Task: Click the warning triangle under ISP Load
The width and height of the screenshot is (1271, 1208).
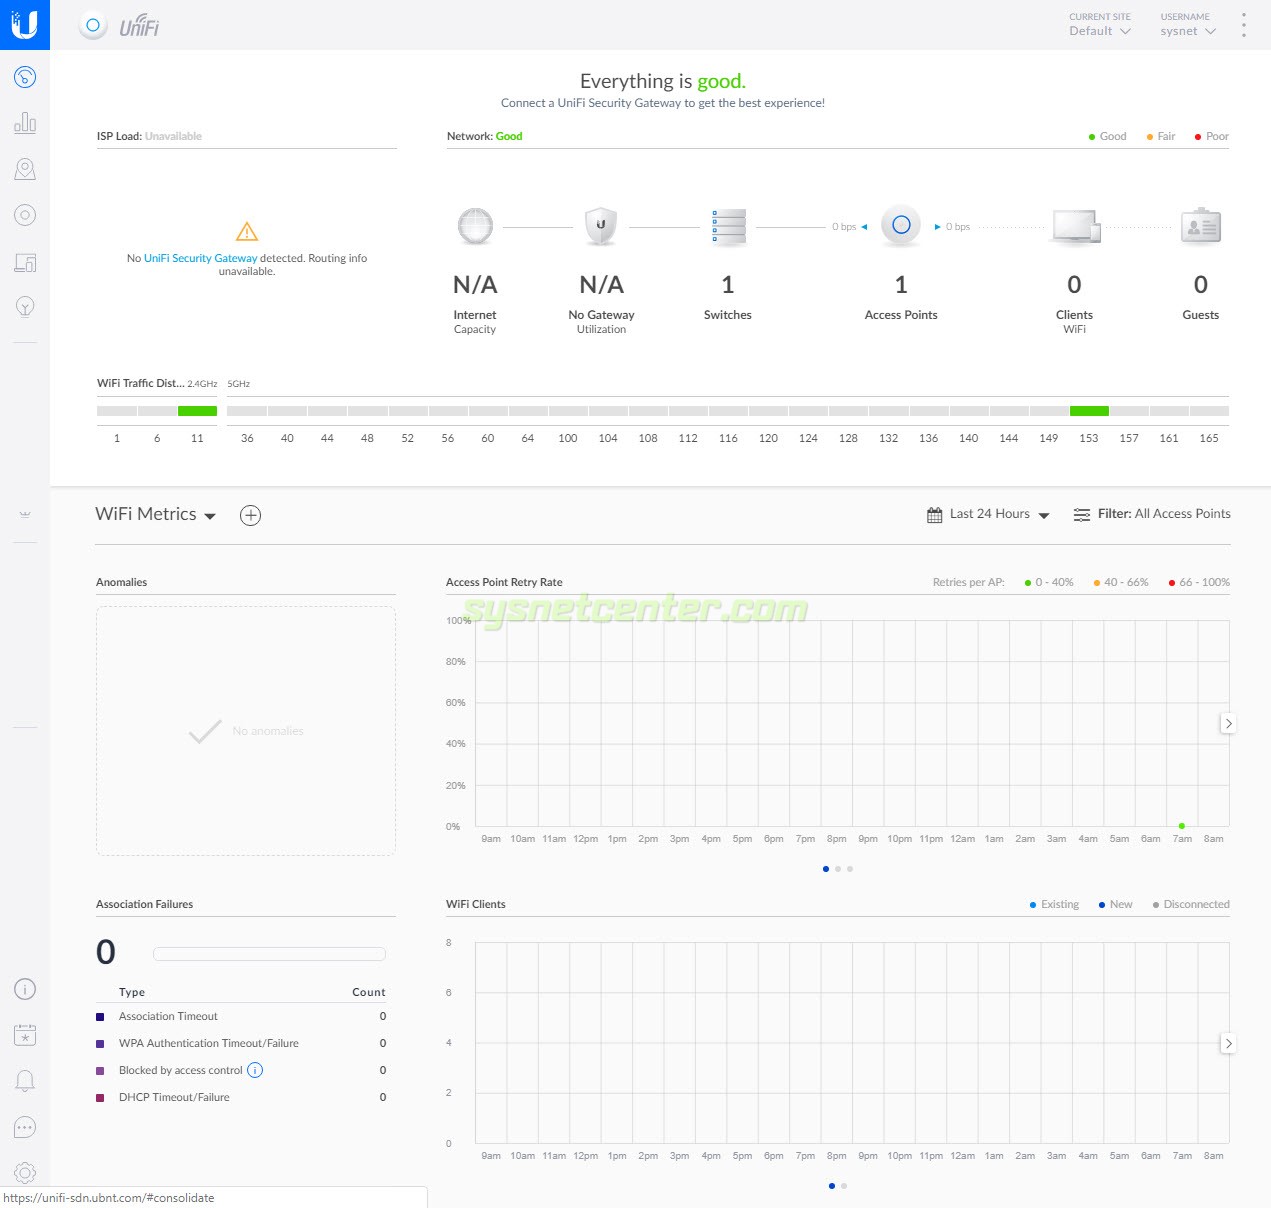Action: (x=247, y=232)
